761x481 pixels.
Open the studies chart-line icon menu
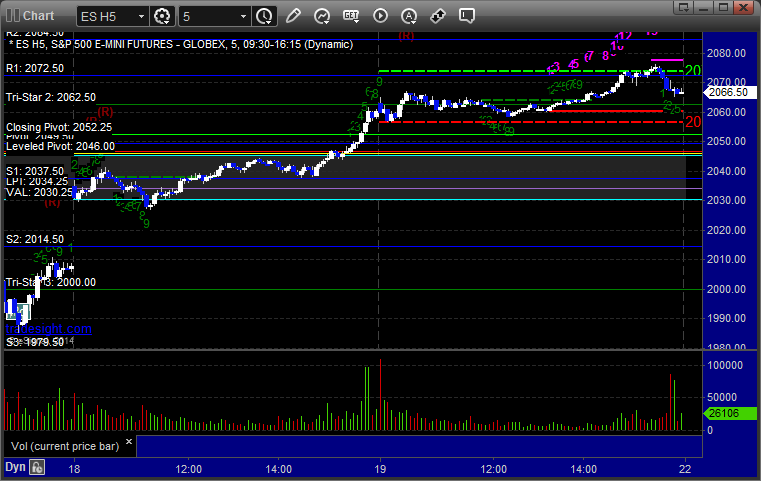point(322,16)
